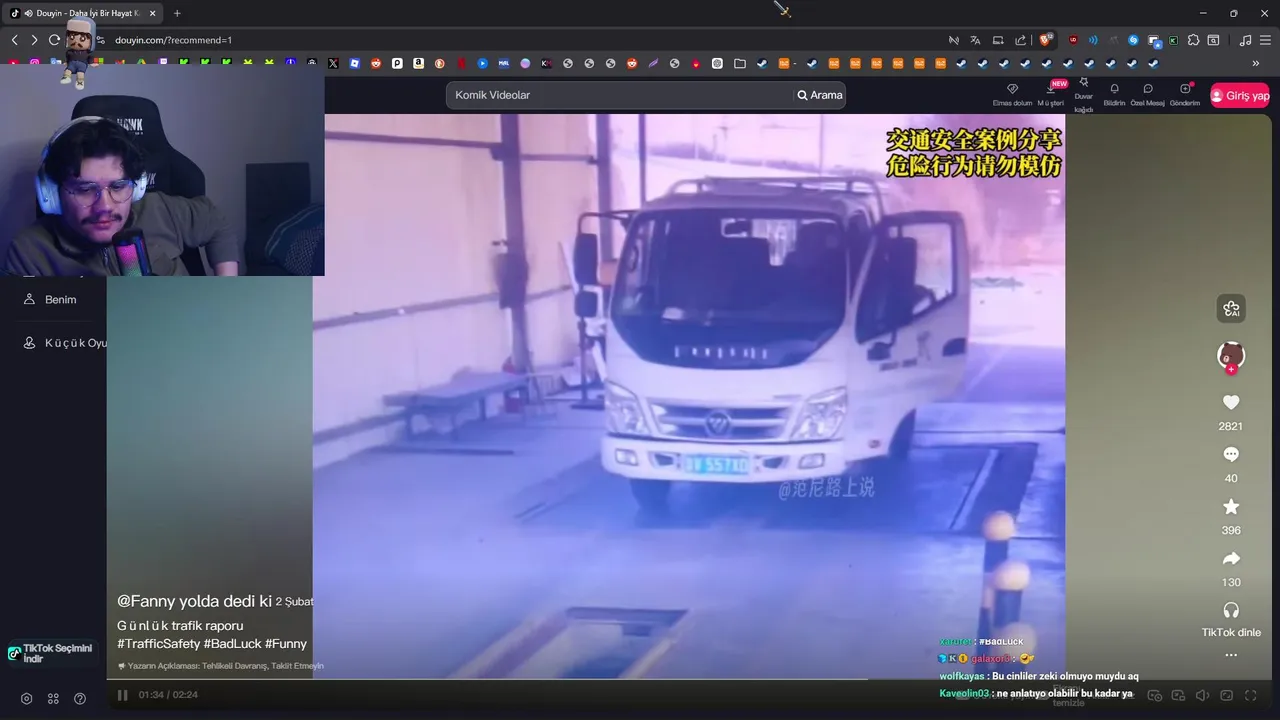Open the sidebar help question icon
Viewport: 1280px width, 720px height.
pyautogui.click(x=80, y=699)
